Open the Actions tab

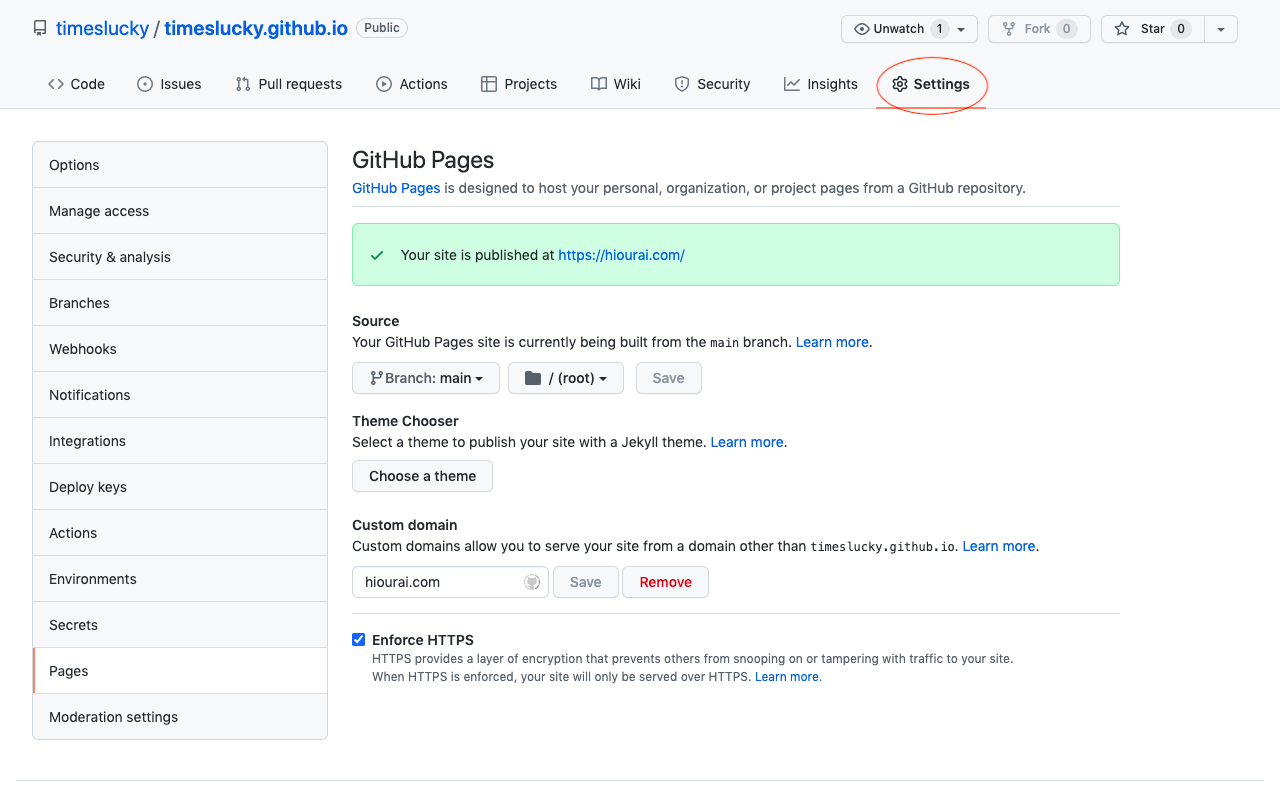[412, 84]
